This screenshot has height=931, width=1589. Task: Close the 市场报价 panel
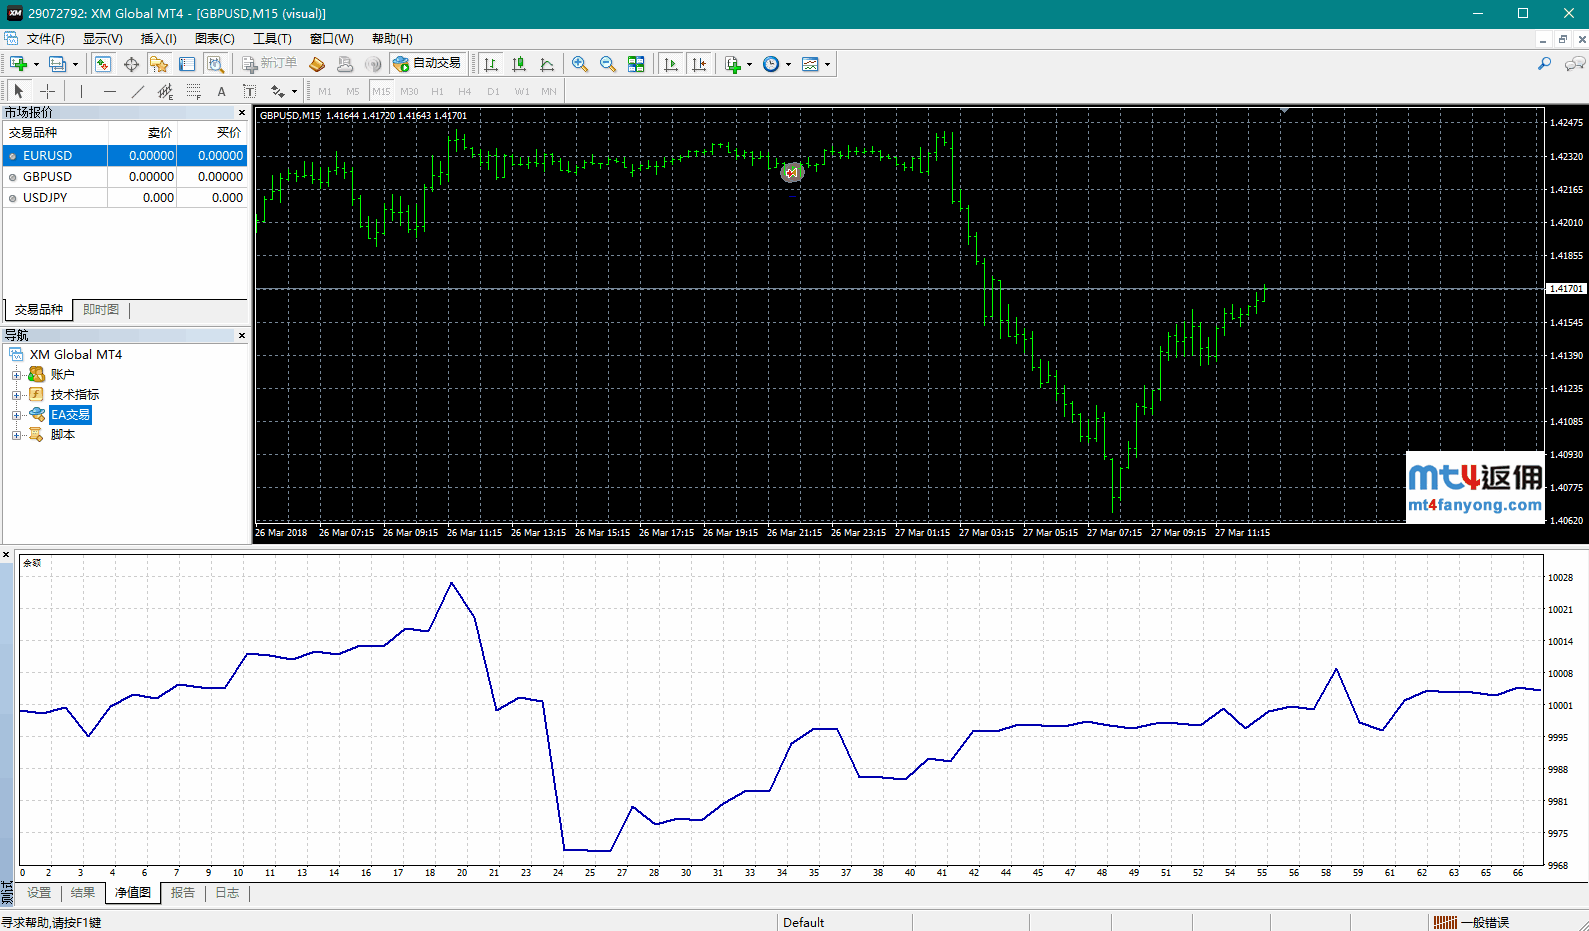[x=241, y=113]
